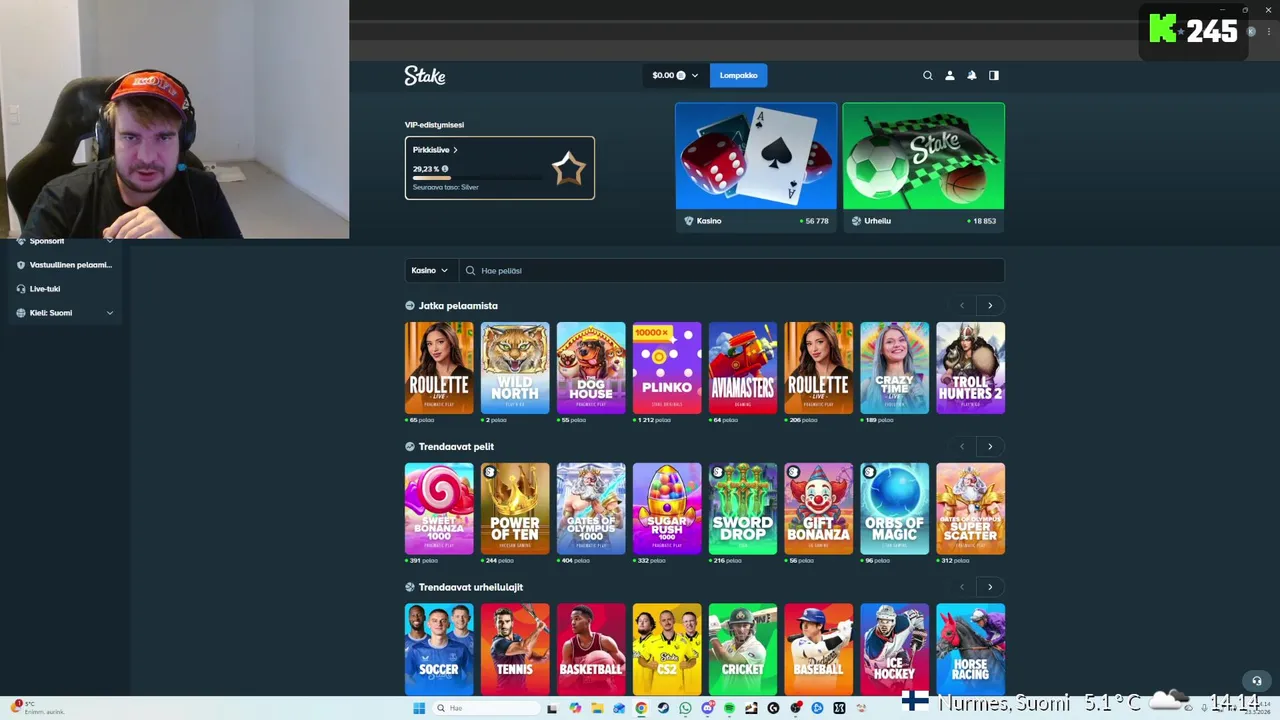Open the Power of Ten game

[x=515, y=509]
